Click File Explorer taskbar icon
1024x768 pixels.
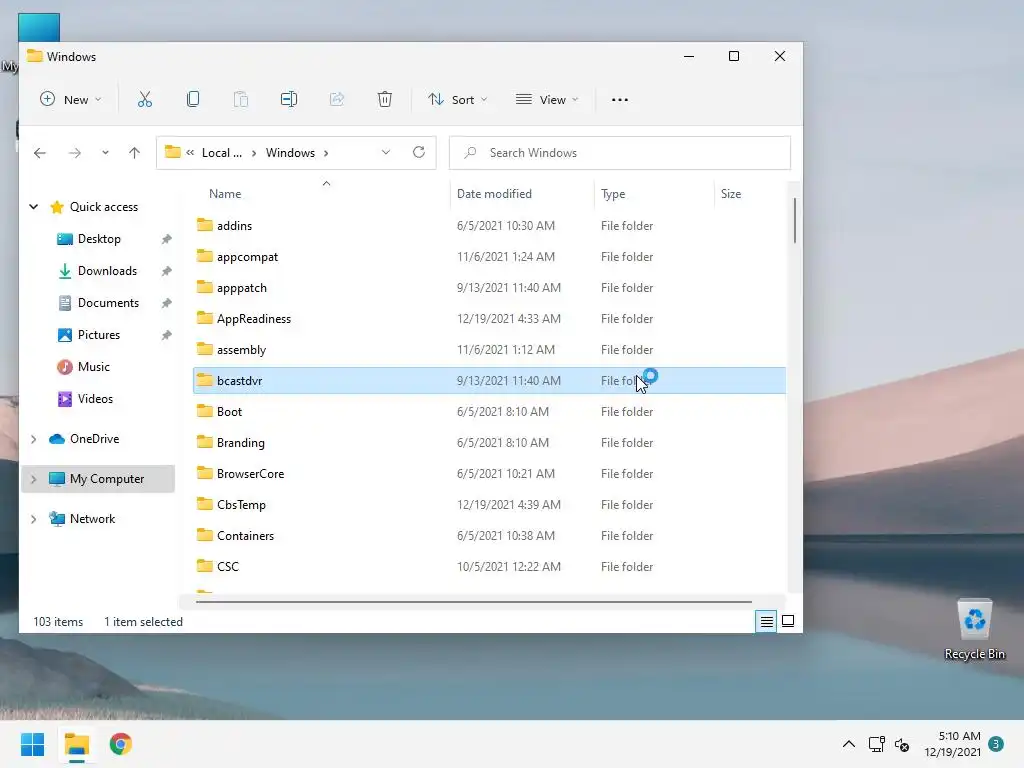point(77,744)
